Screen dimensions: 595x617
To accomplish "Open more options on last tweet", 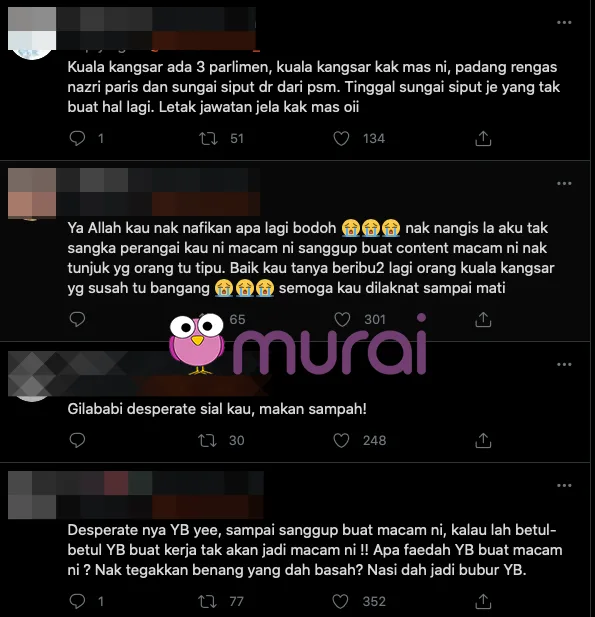I will [564, 486].
